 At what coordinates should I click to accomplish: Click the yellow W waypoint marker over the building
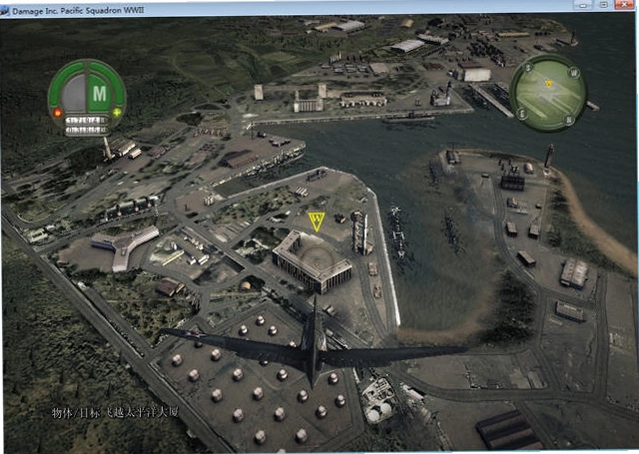[316, 221]
